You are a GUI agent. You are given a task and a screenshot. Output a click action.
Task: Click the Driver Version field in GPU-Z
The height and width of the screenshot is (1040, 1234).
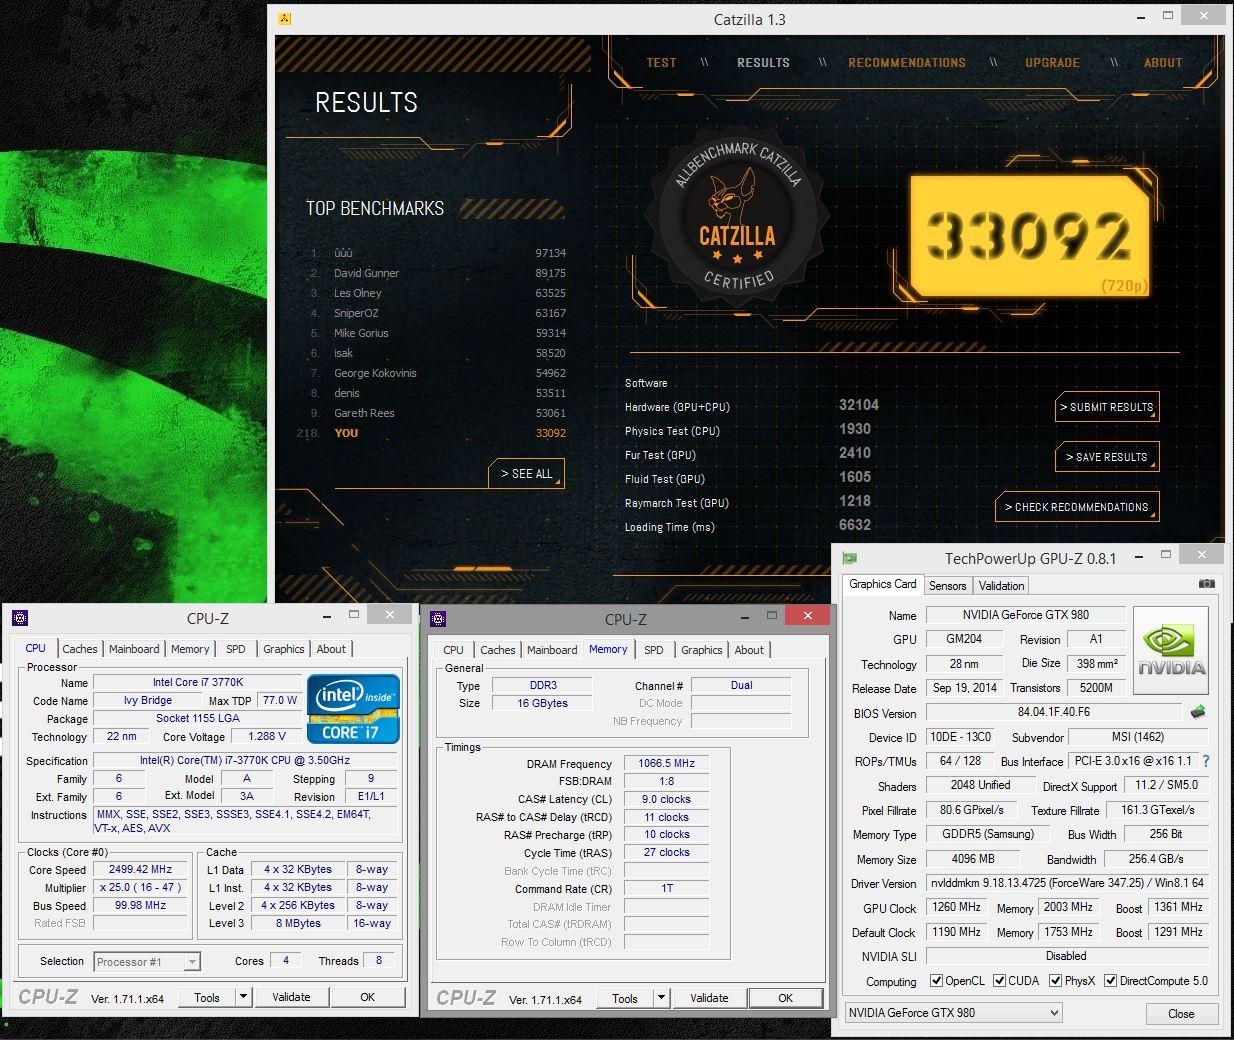tap(1067, 883)
